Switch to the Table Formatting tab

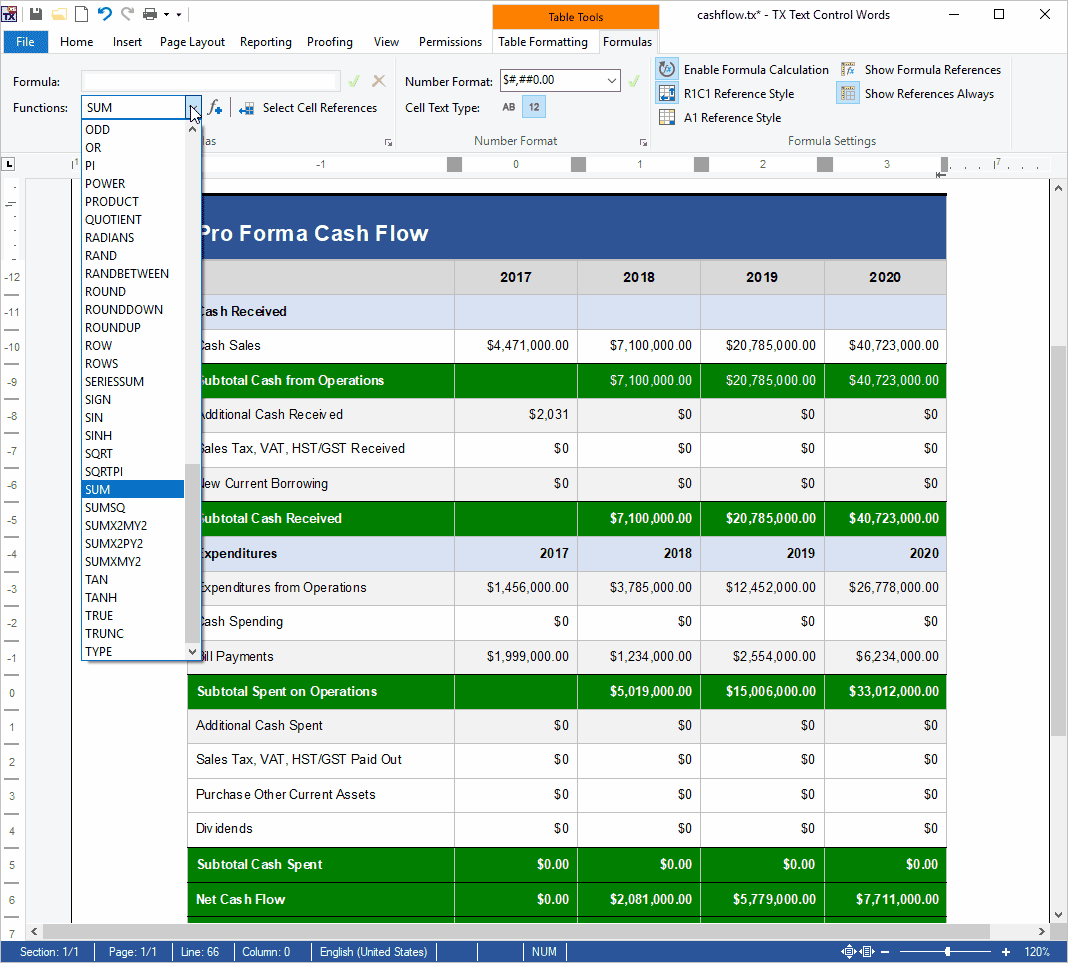(x=545, y=42)
